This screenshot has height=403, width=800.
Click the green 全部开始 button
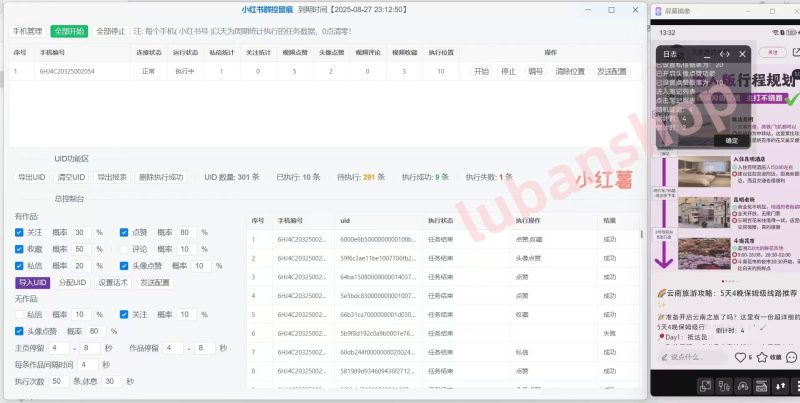pos(69,31)
